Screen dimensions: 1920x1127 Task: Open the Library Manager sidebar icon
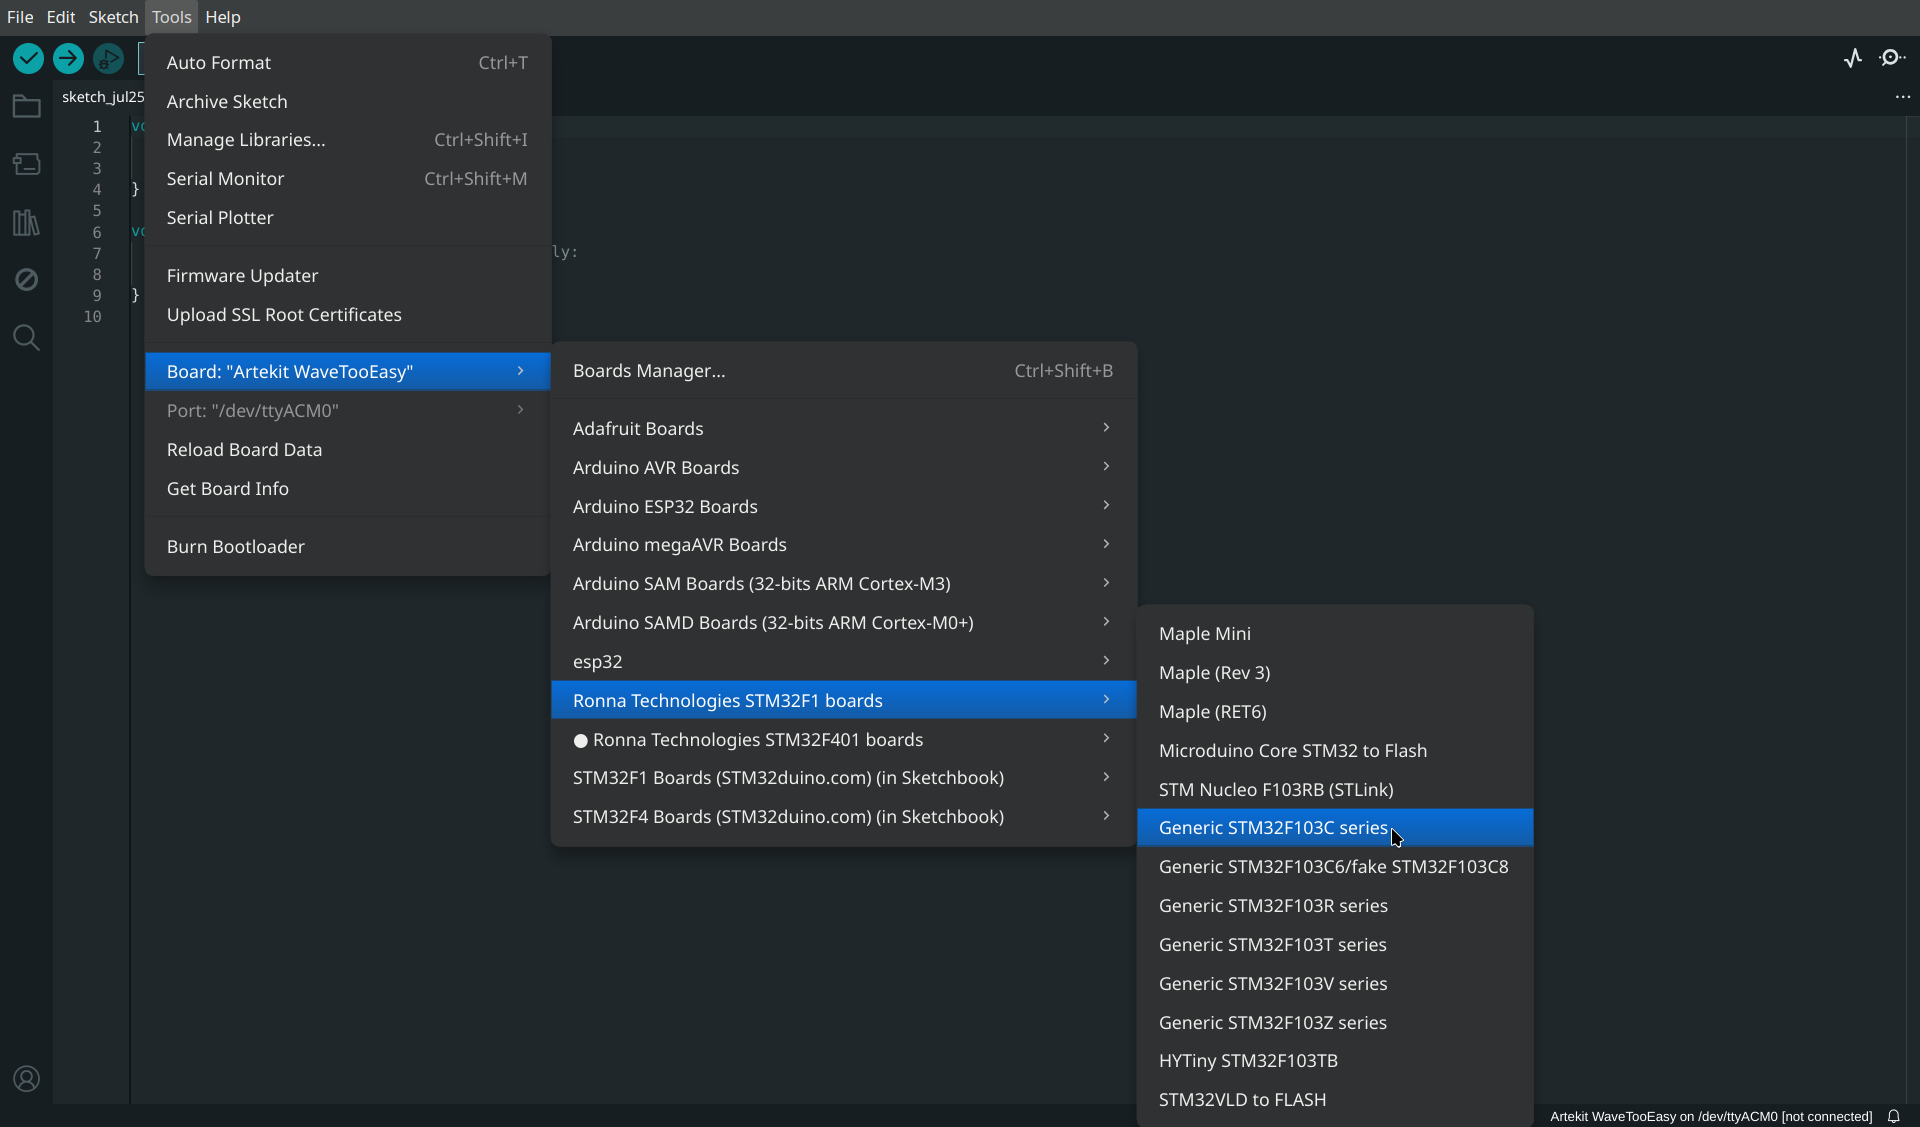pyautogui.click(x=26, y=222)
